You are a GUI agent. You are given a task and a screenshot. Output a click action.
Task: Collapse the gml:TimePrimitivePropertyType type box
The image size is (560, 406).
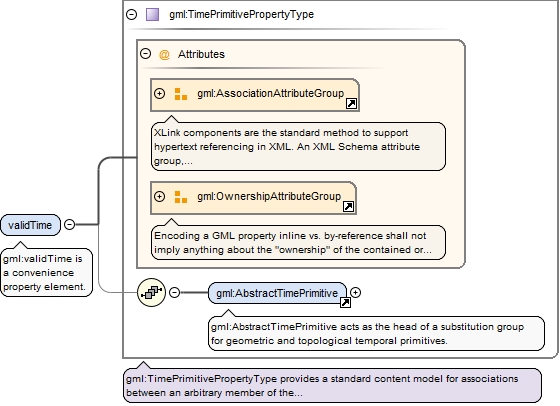point(132,14)
